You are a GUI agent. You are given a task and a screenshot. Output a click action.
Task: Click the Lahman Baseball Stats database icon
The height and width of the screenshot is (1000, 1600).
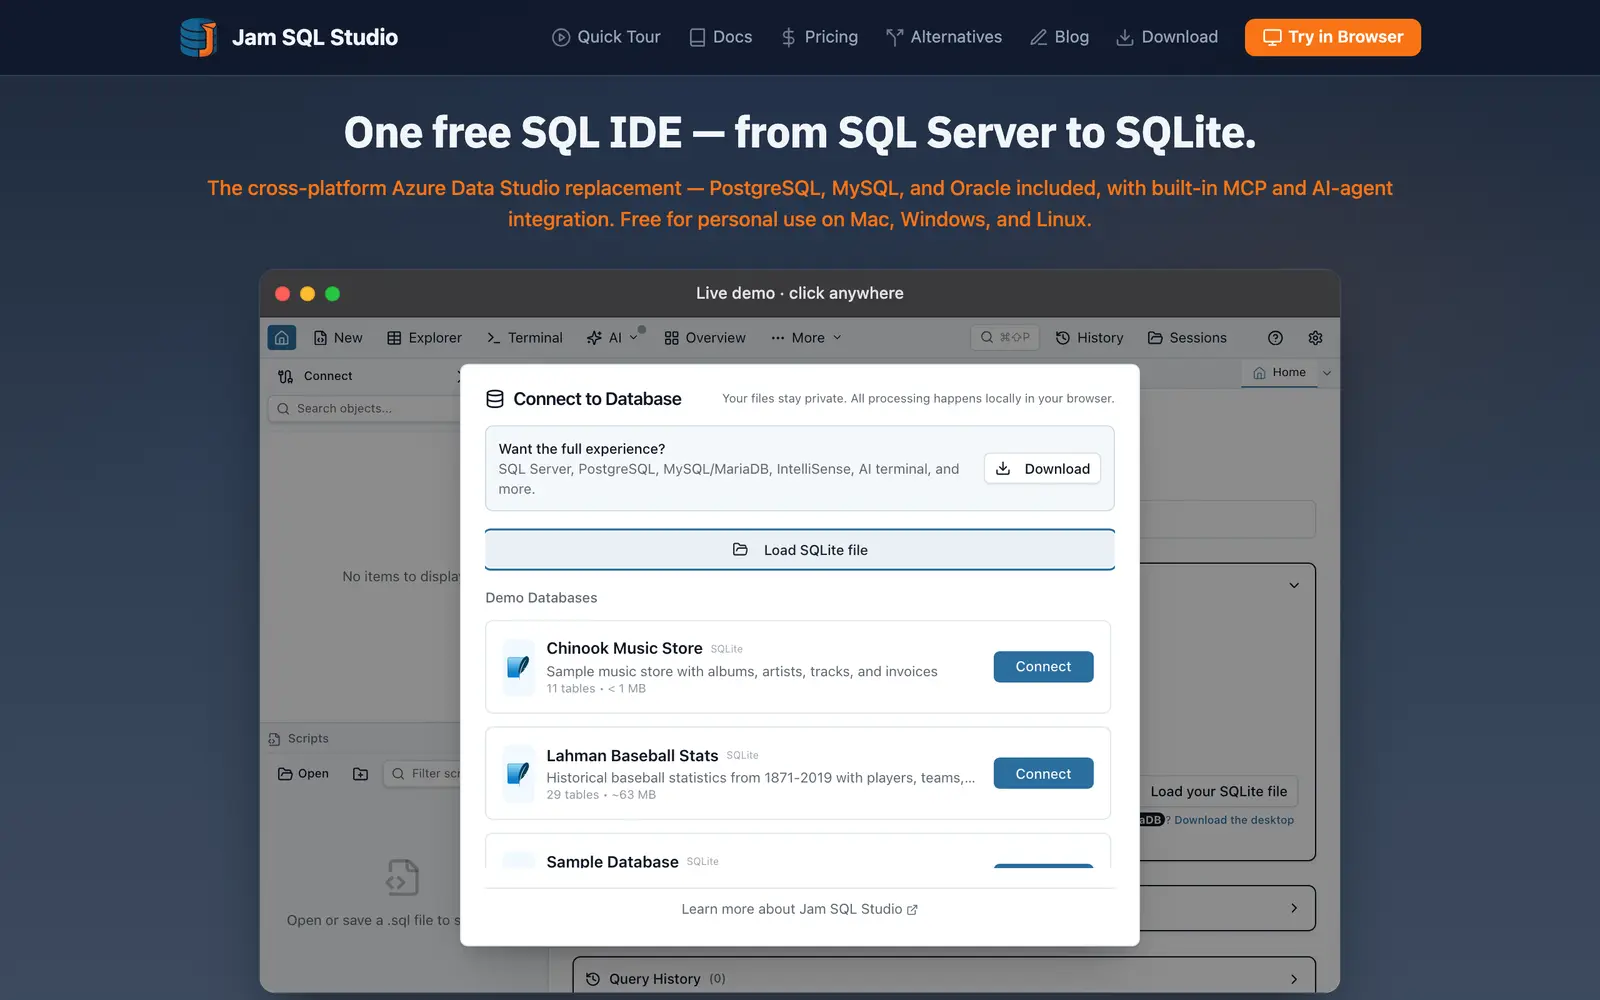518,773
